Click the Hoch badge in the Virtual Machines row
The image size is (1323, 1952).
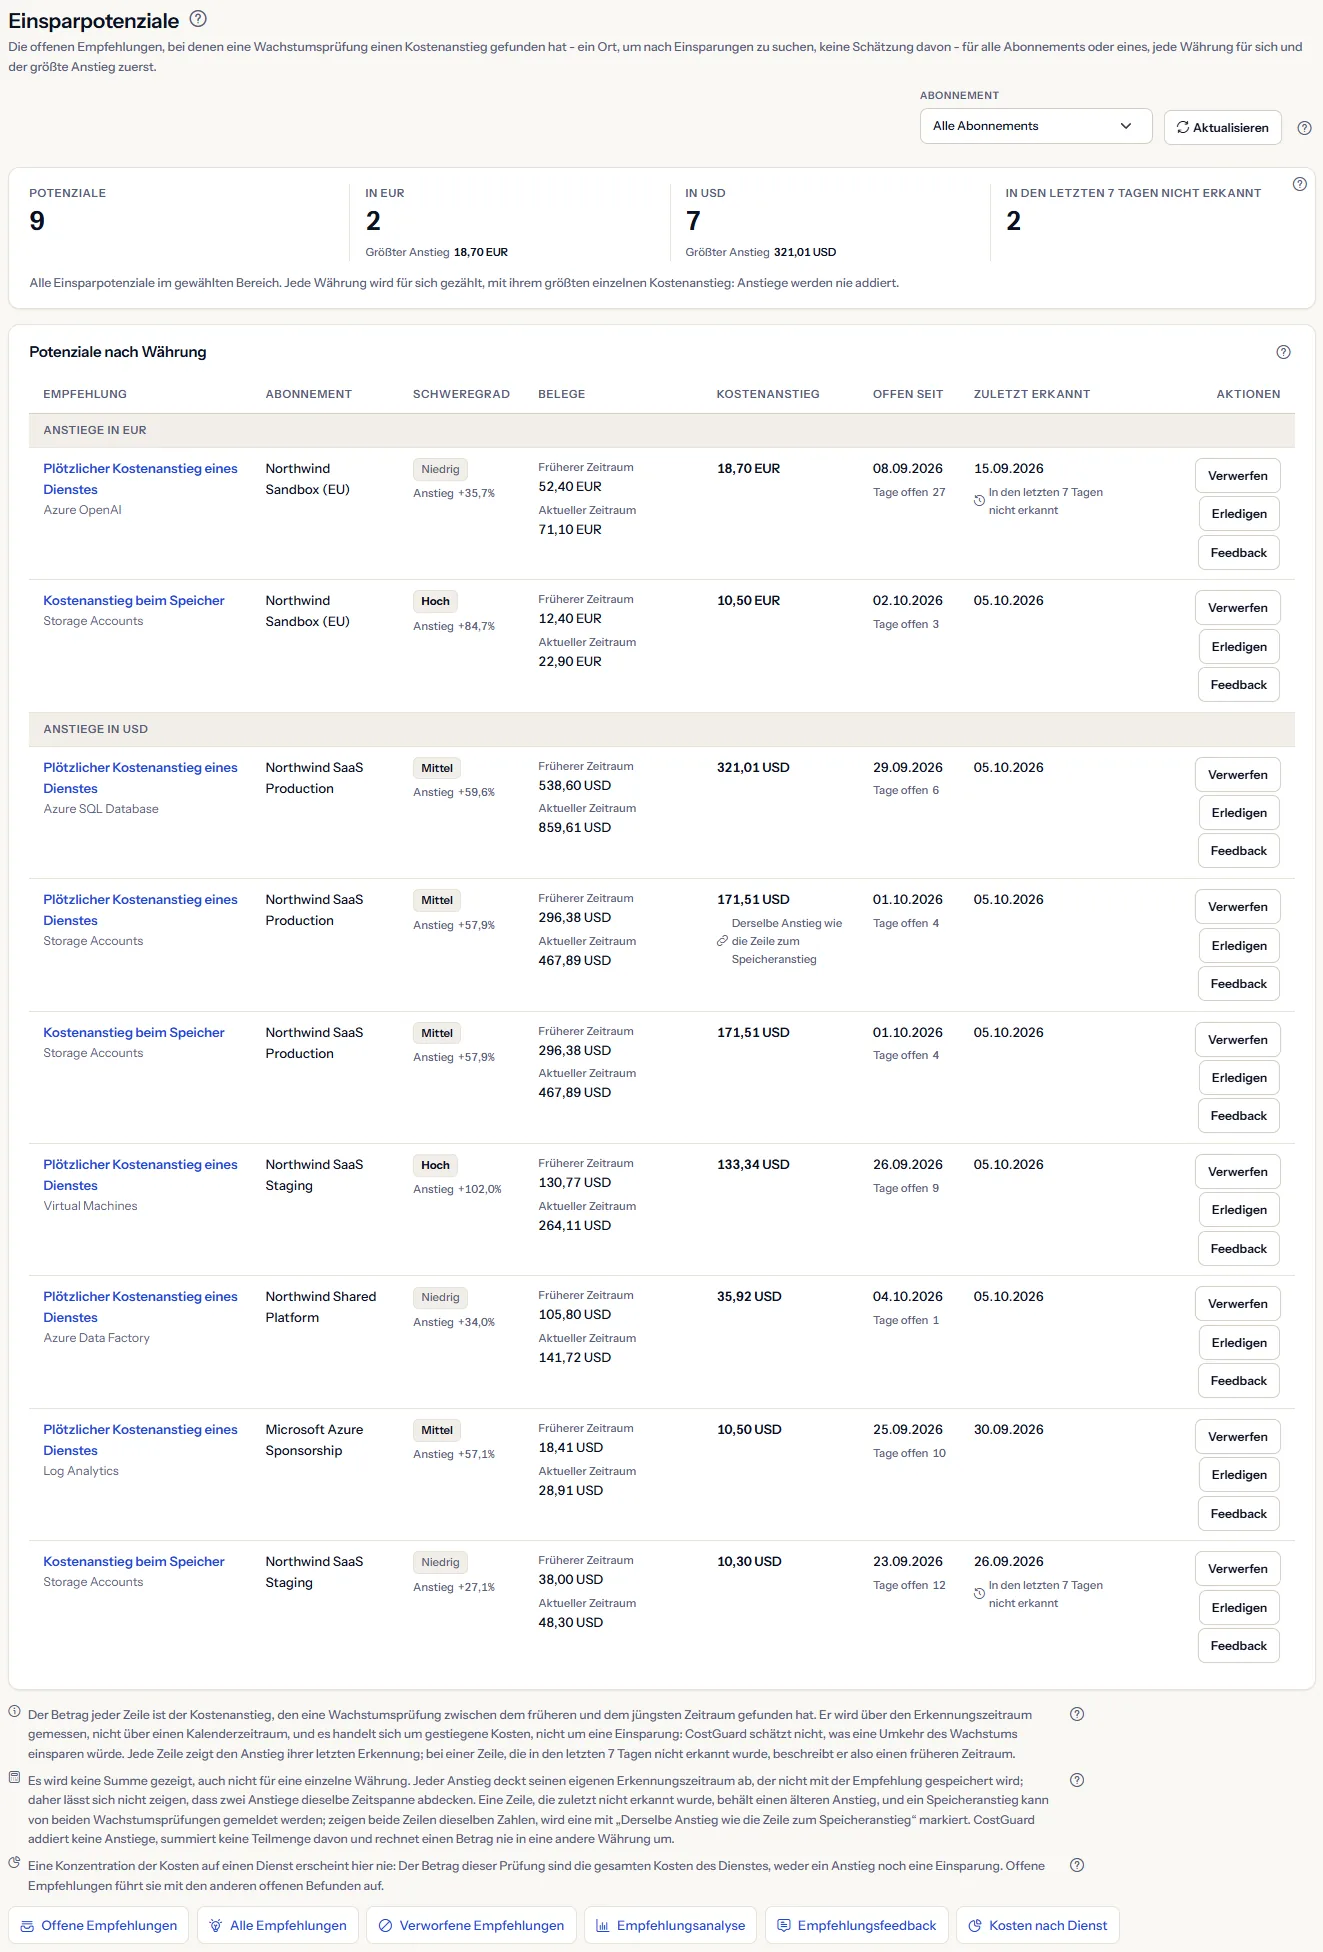[x=435, y=1165]
